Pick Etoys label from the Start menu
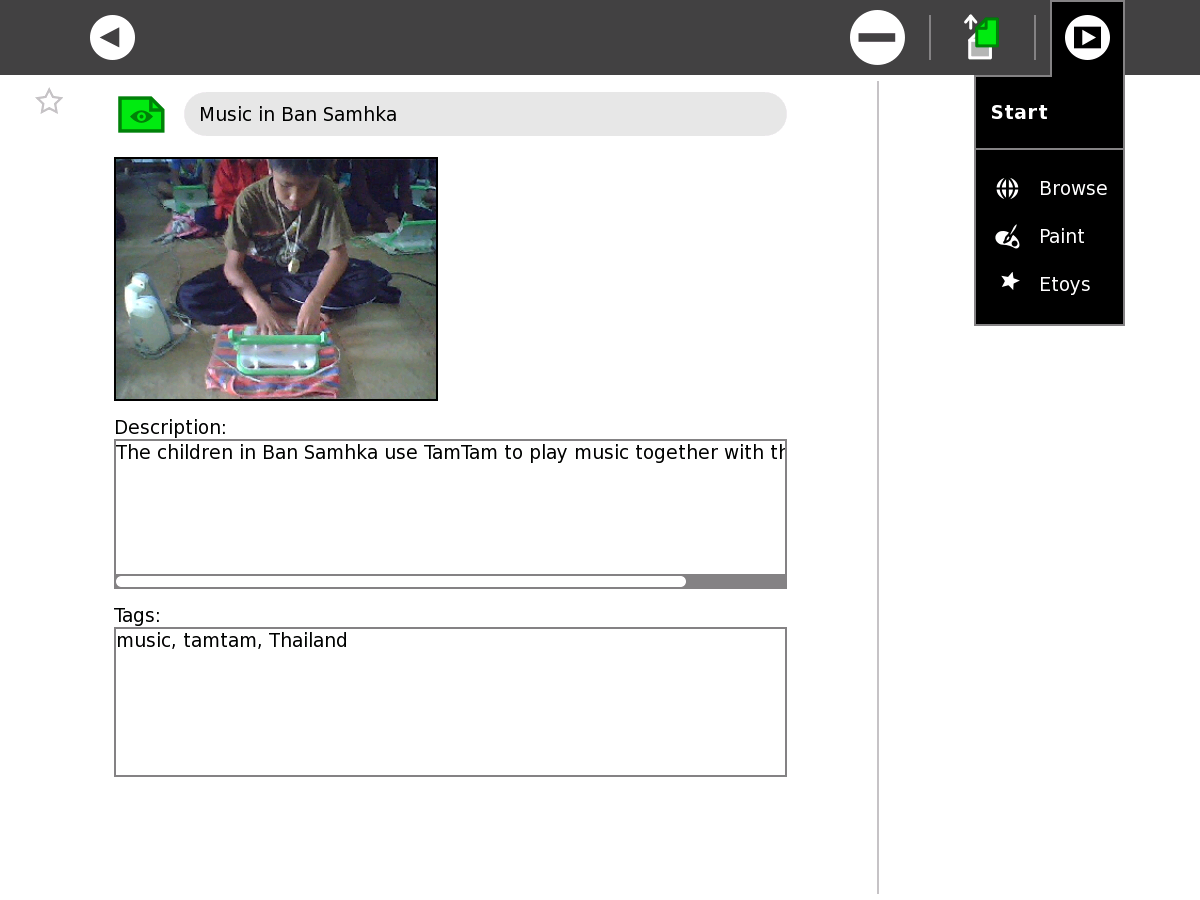The height and width of the screenshot is (900, 1200). (1064, 285)
